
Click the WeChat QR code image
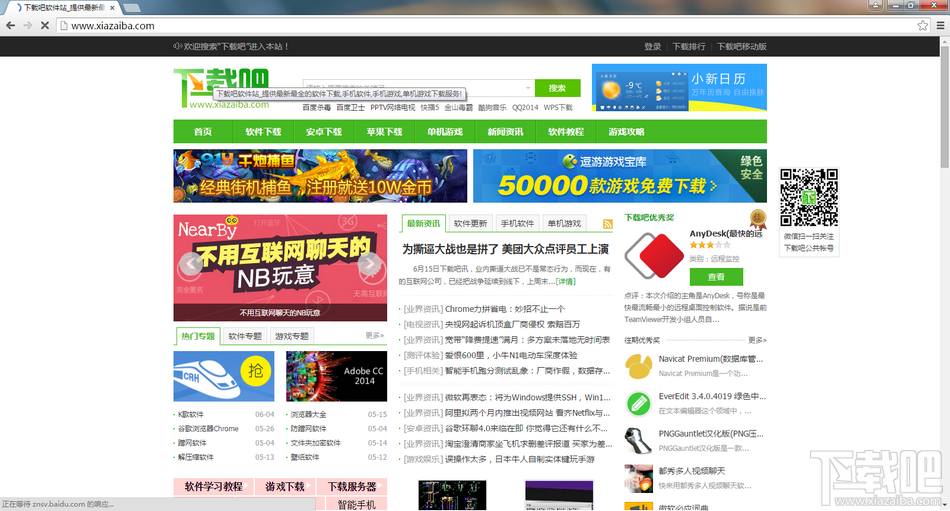[809, 198]
